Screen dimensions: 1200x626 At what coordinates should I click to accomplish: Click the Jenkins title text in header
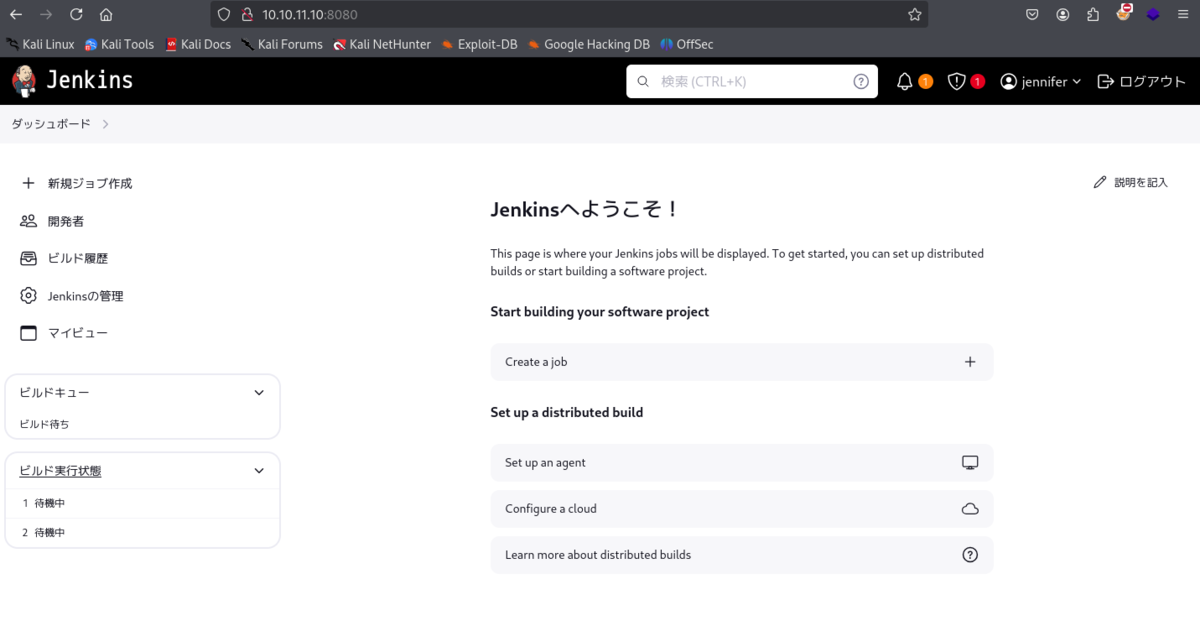coord(90,81)
